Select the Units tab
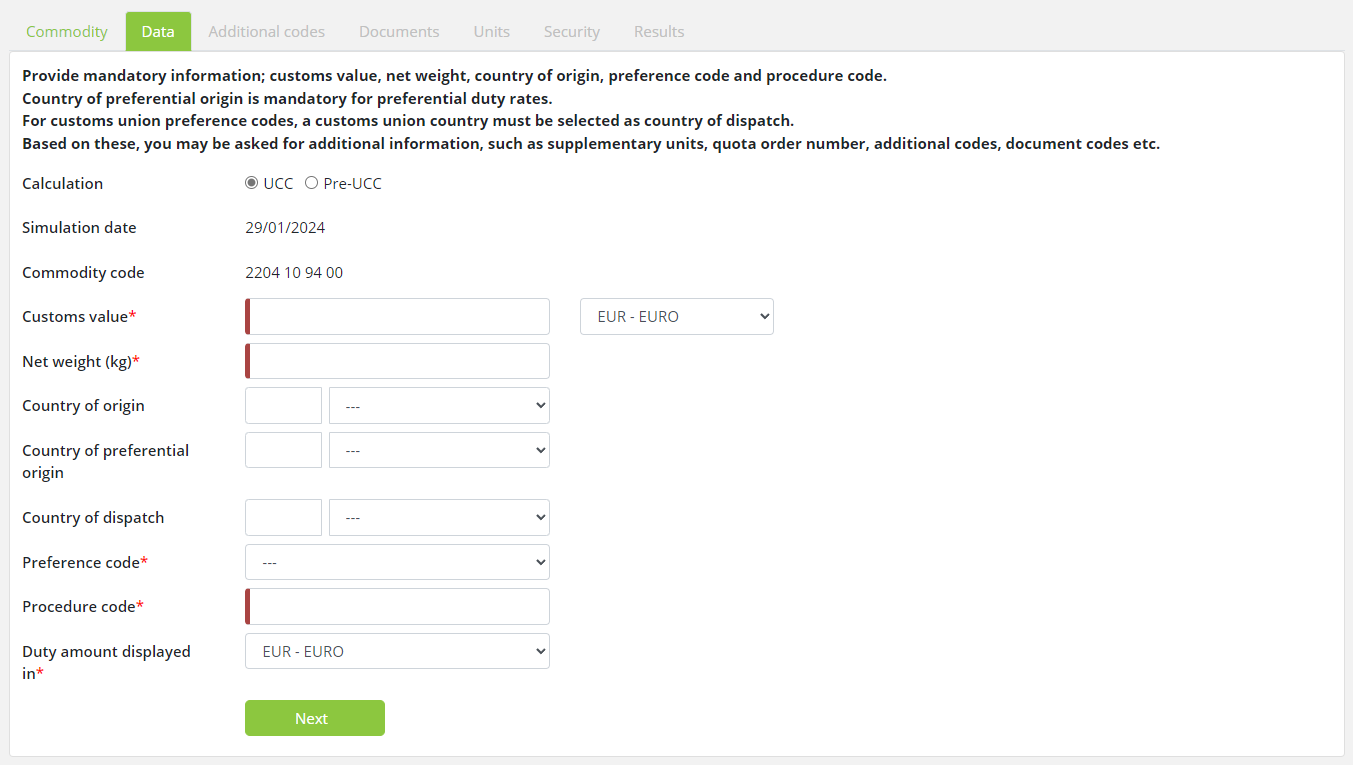 (x=491, y=31)
